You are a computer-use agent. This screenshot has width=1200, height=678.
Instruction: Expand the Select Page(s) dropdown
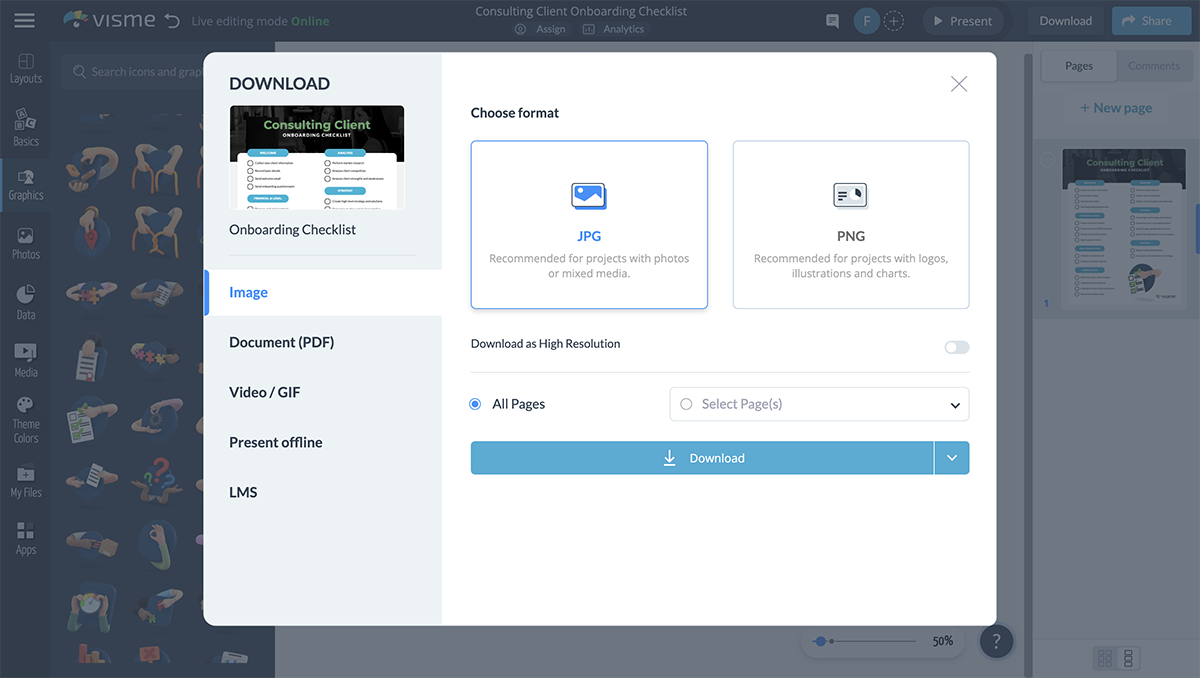coord(955,405)
